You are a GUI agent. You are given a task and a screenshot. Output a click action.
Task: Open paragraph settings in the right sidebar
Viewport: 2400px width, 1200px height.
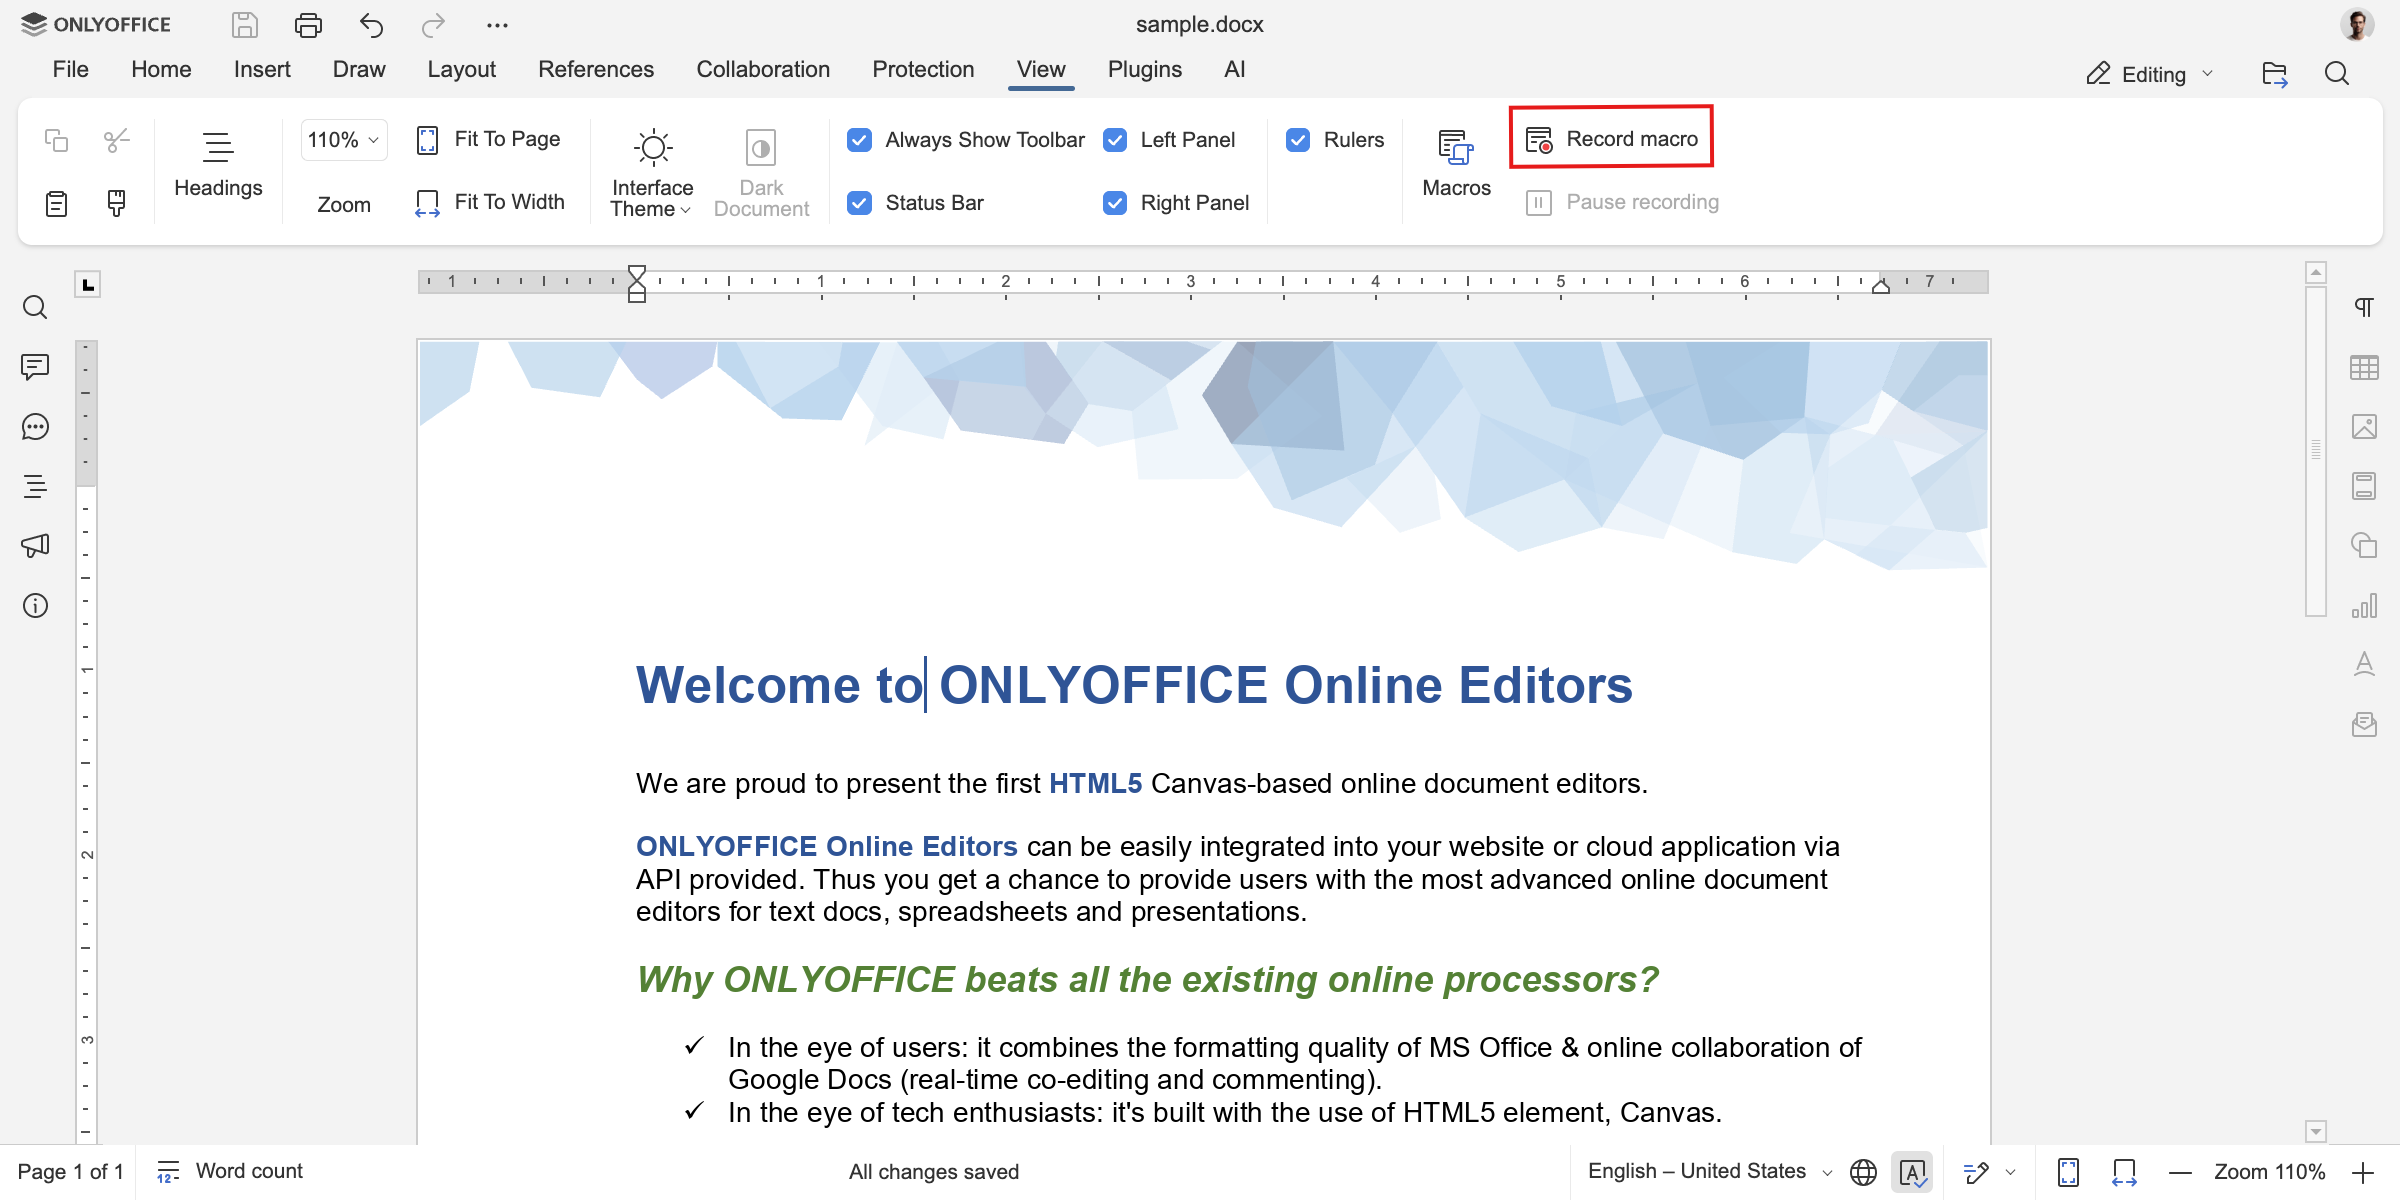tap(2366, 307)
